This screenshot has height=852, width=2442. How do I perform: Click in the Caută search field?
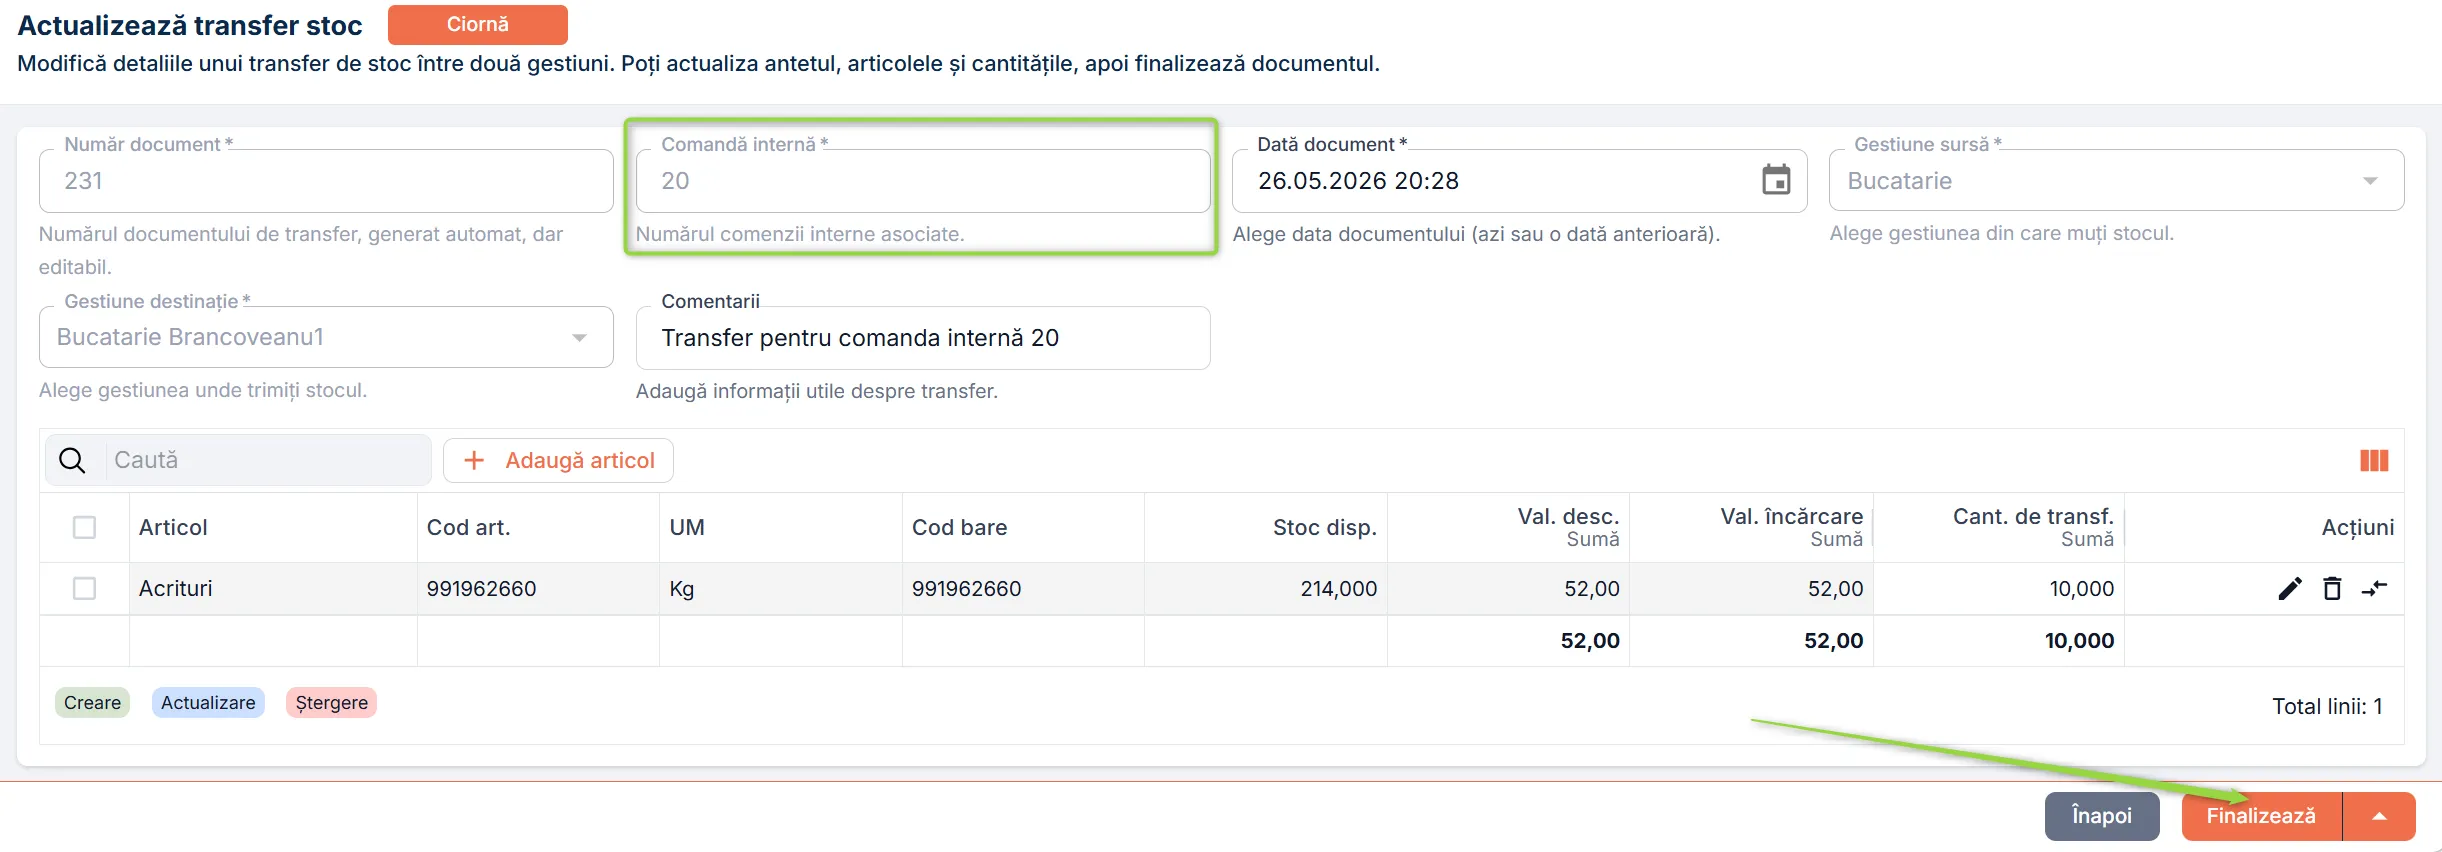pos(266,460)
